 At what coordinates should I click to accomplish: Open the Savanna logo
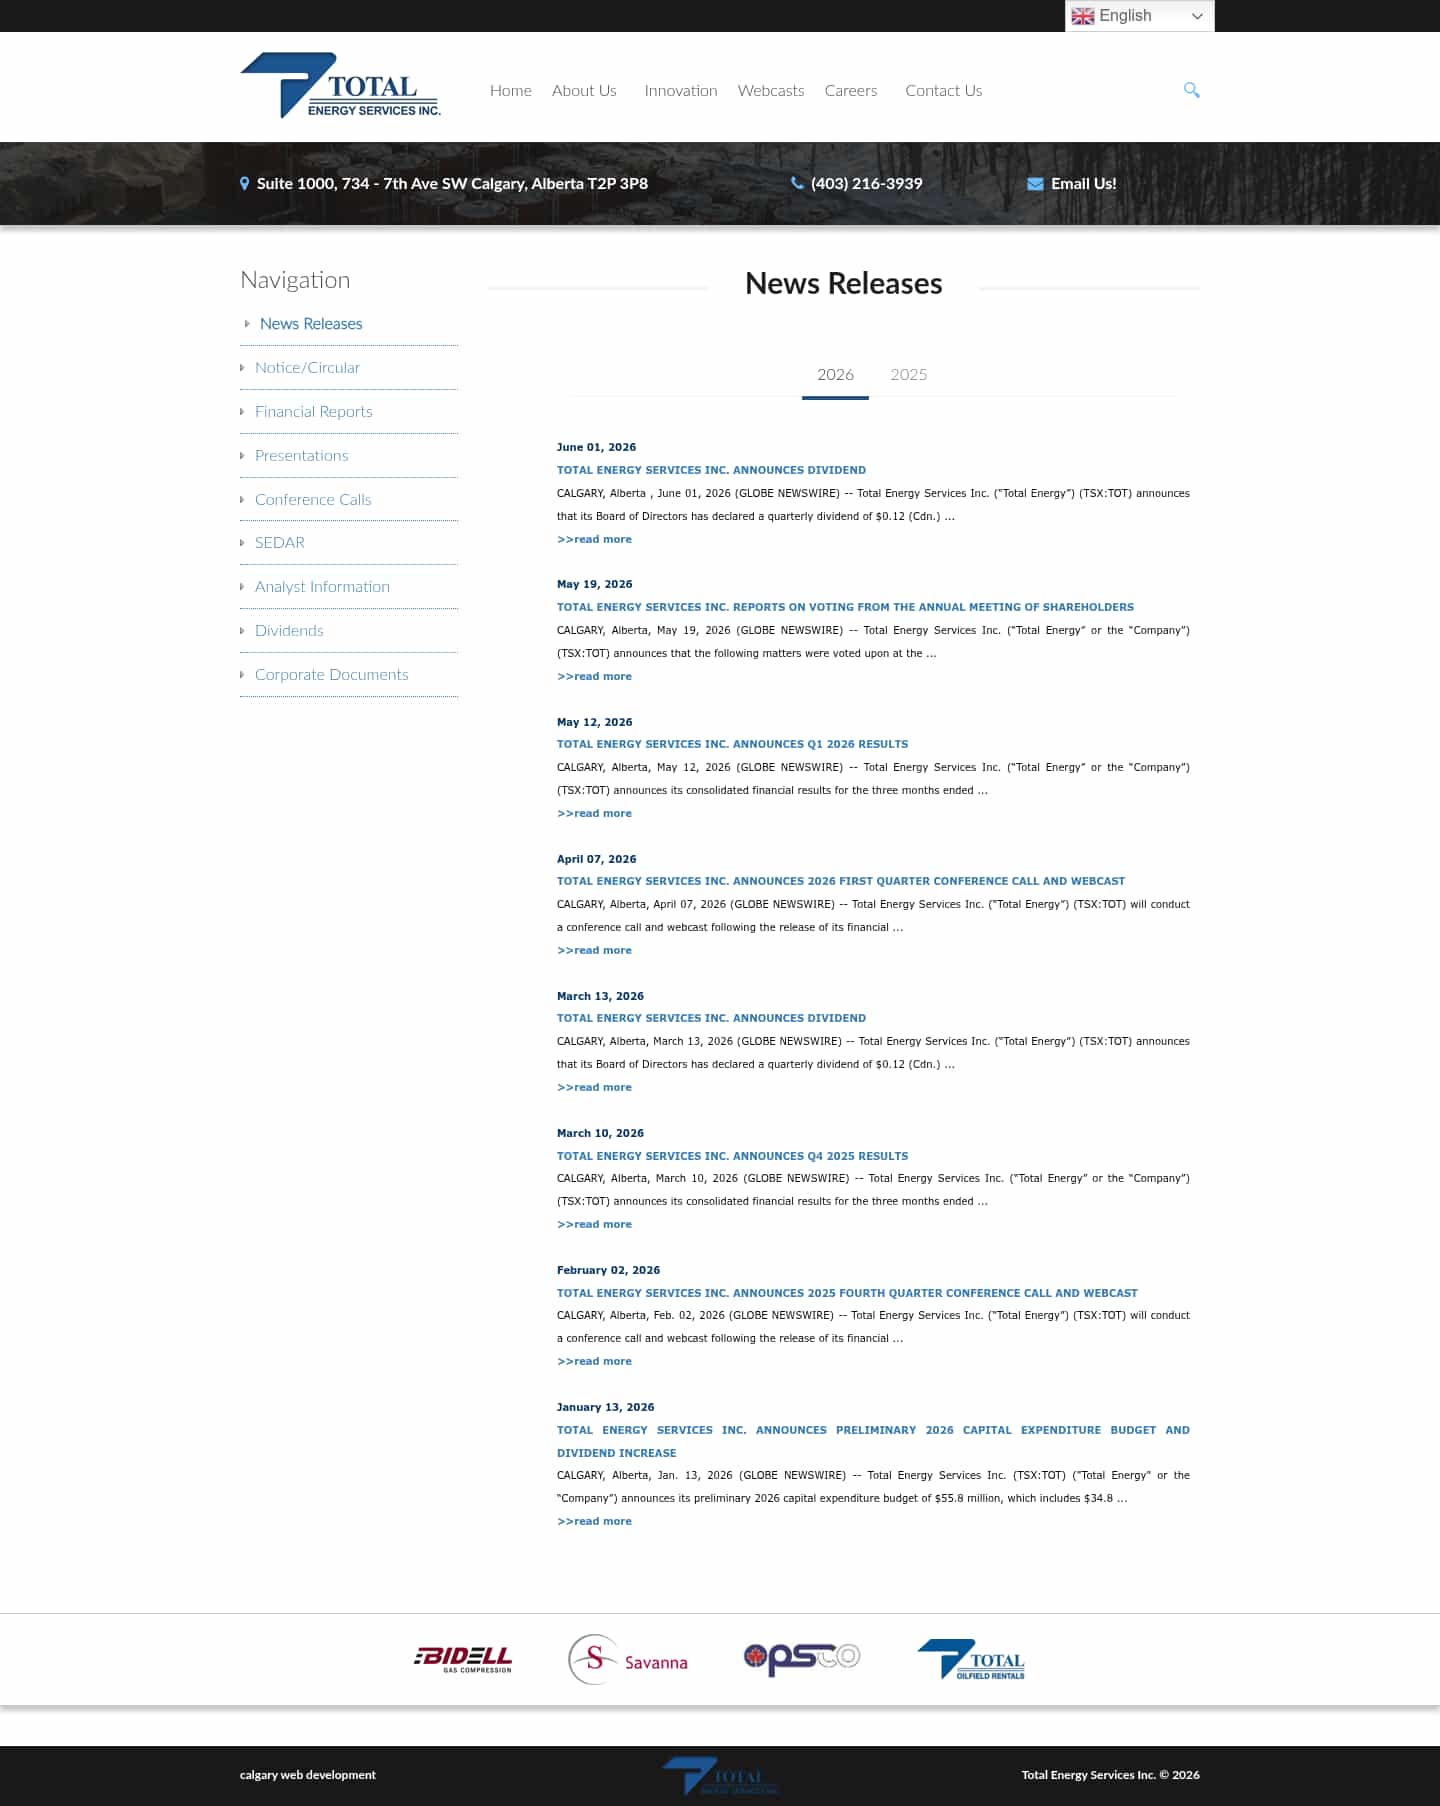(628, 1660)
